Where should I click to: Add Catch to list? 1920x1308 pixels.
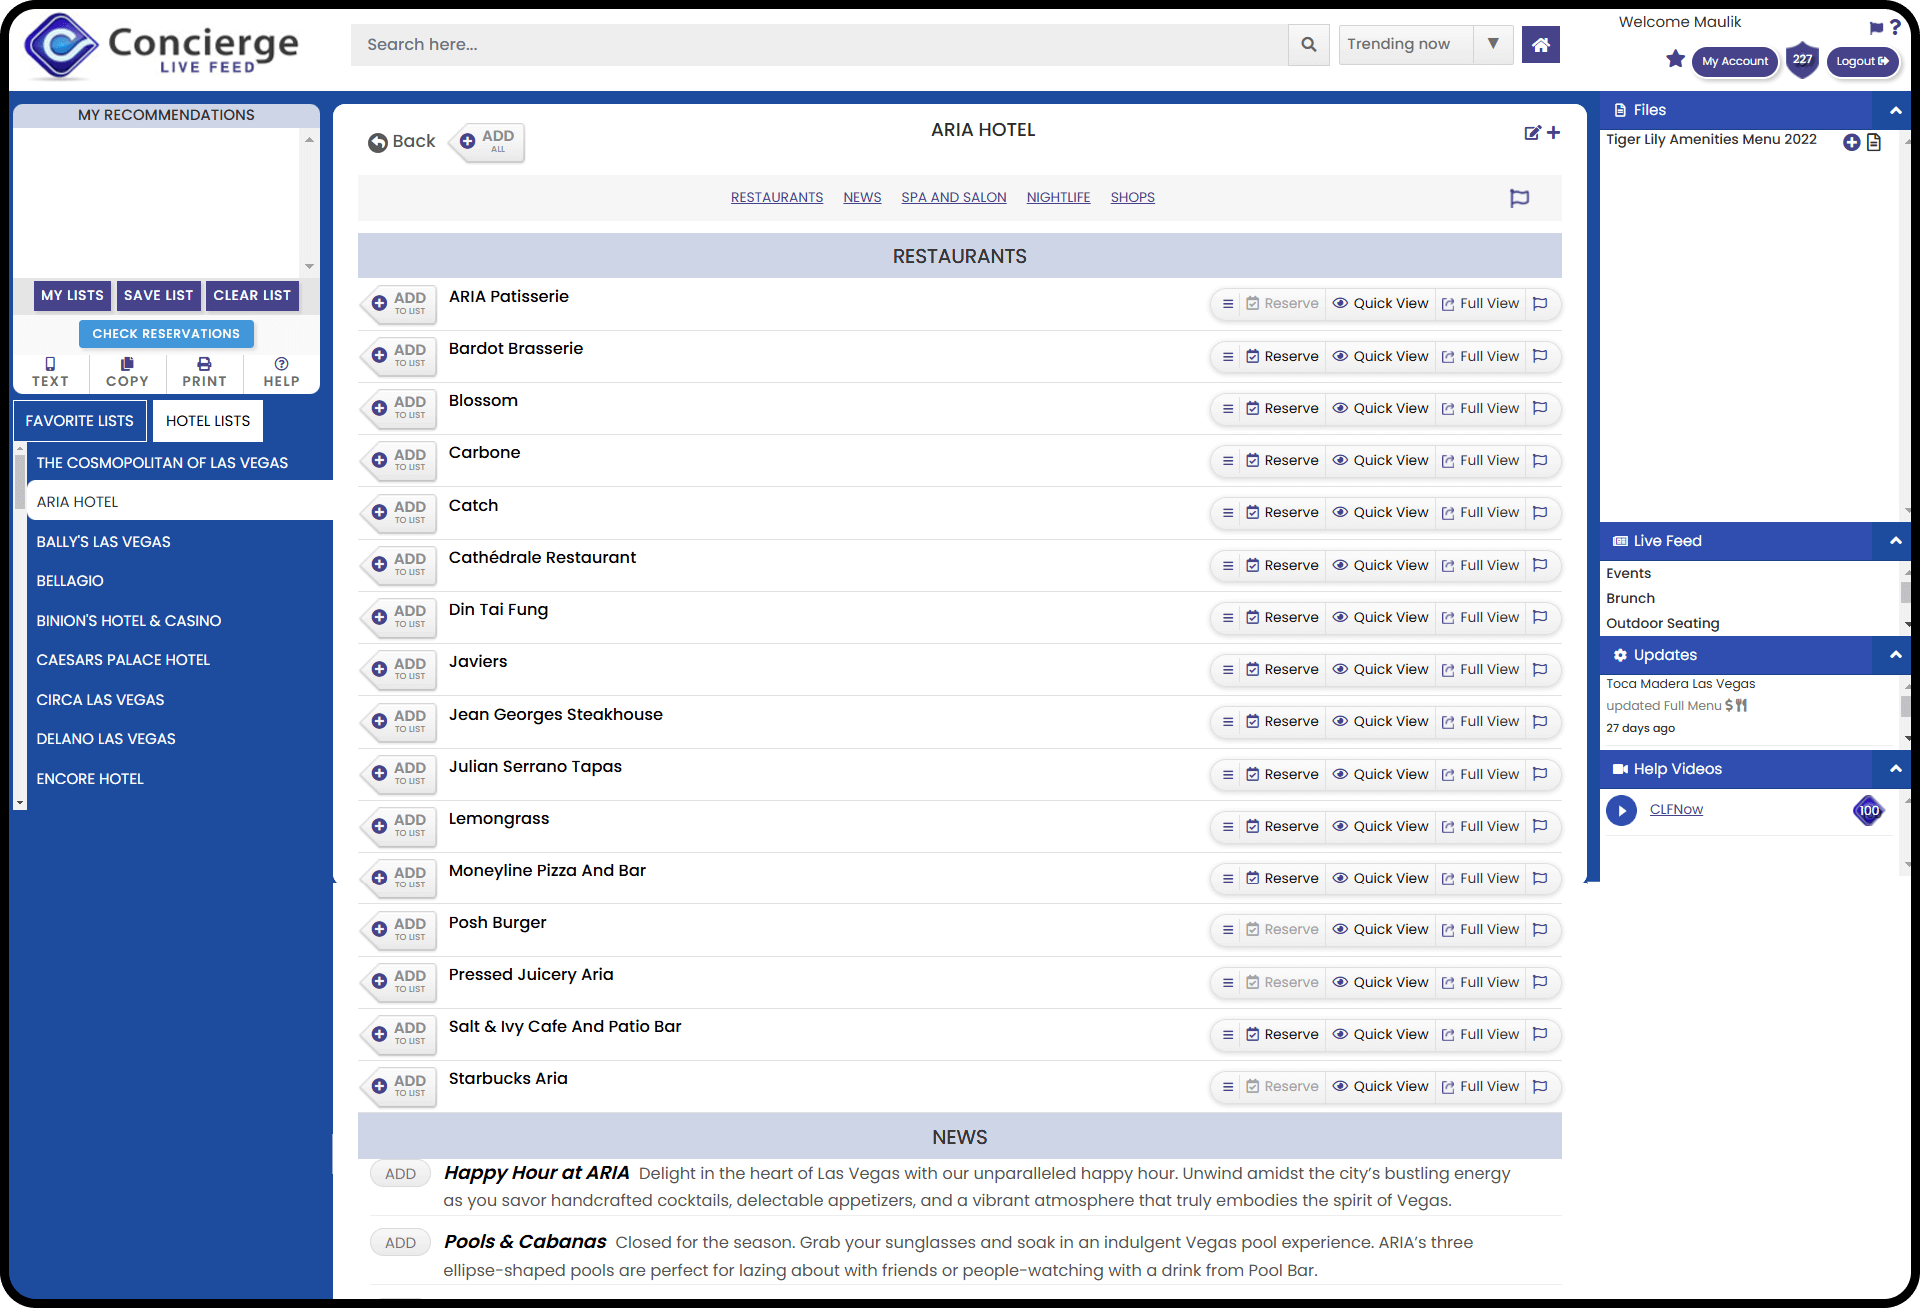coord(400,513)
